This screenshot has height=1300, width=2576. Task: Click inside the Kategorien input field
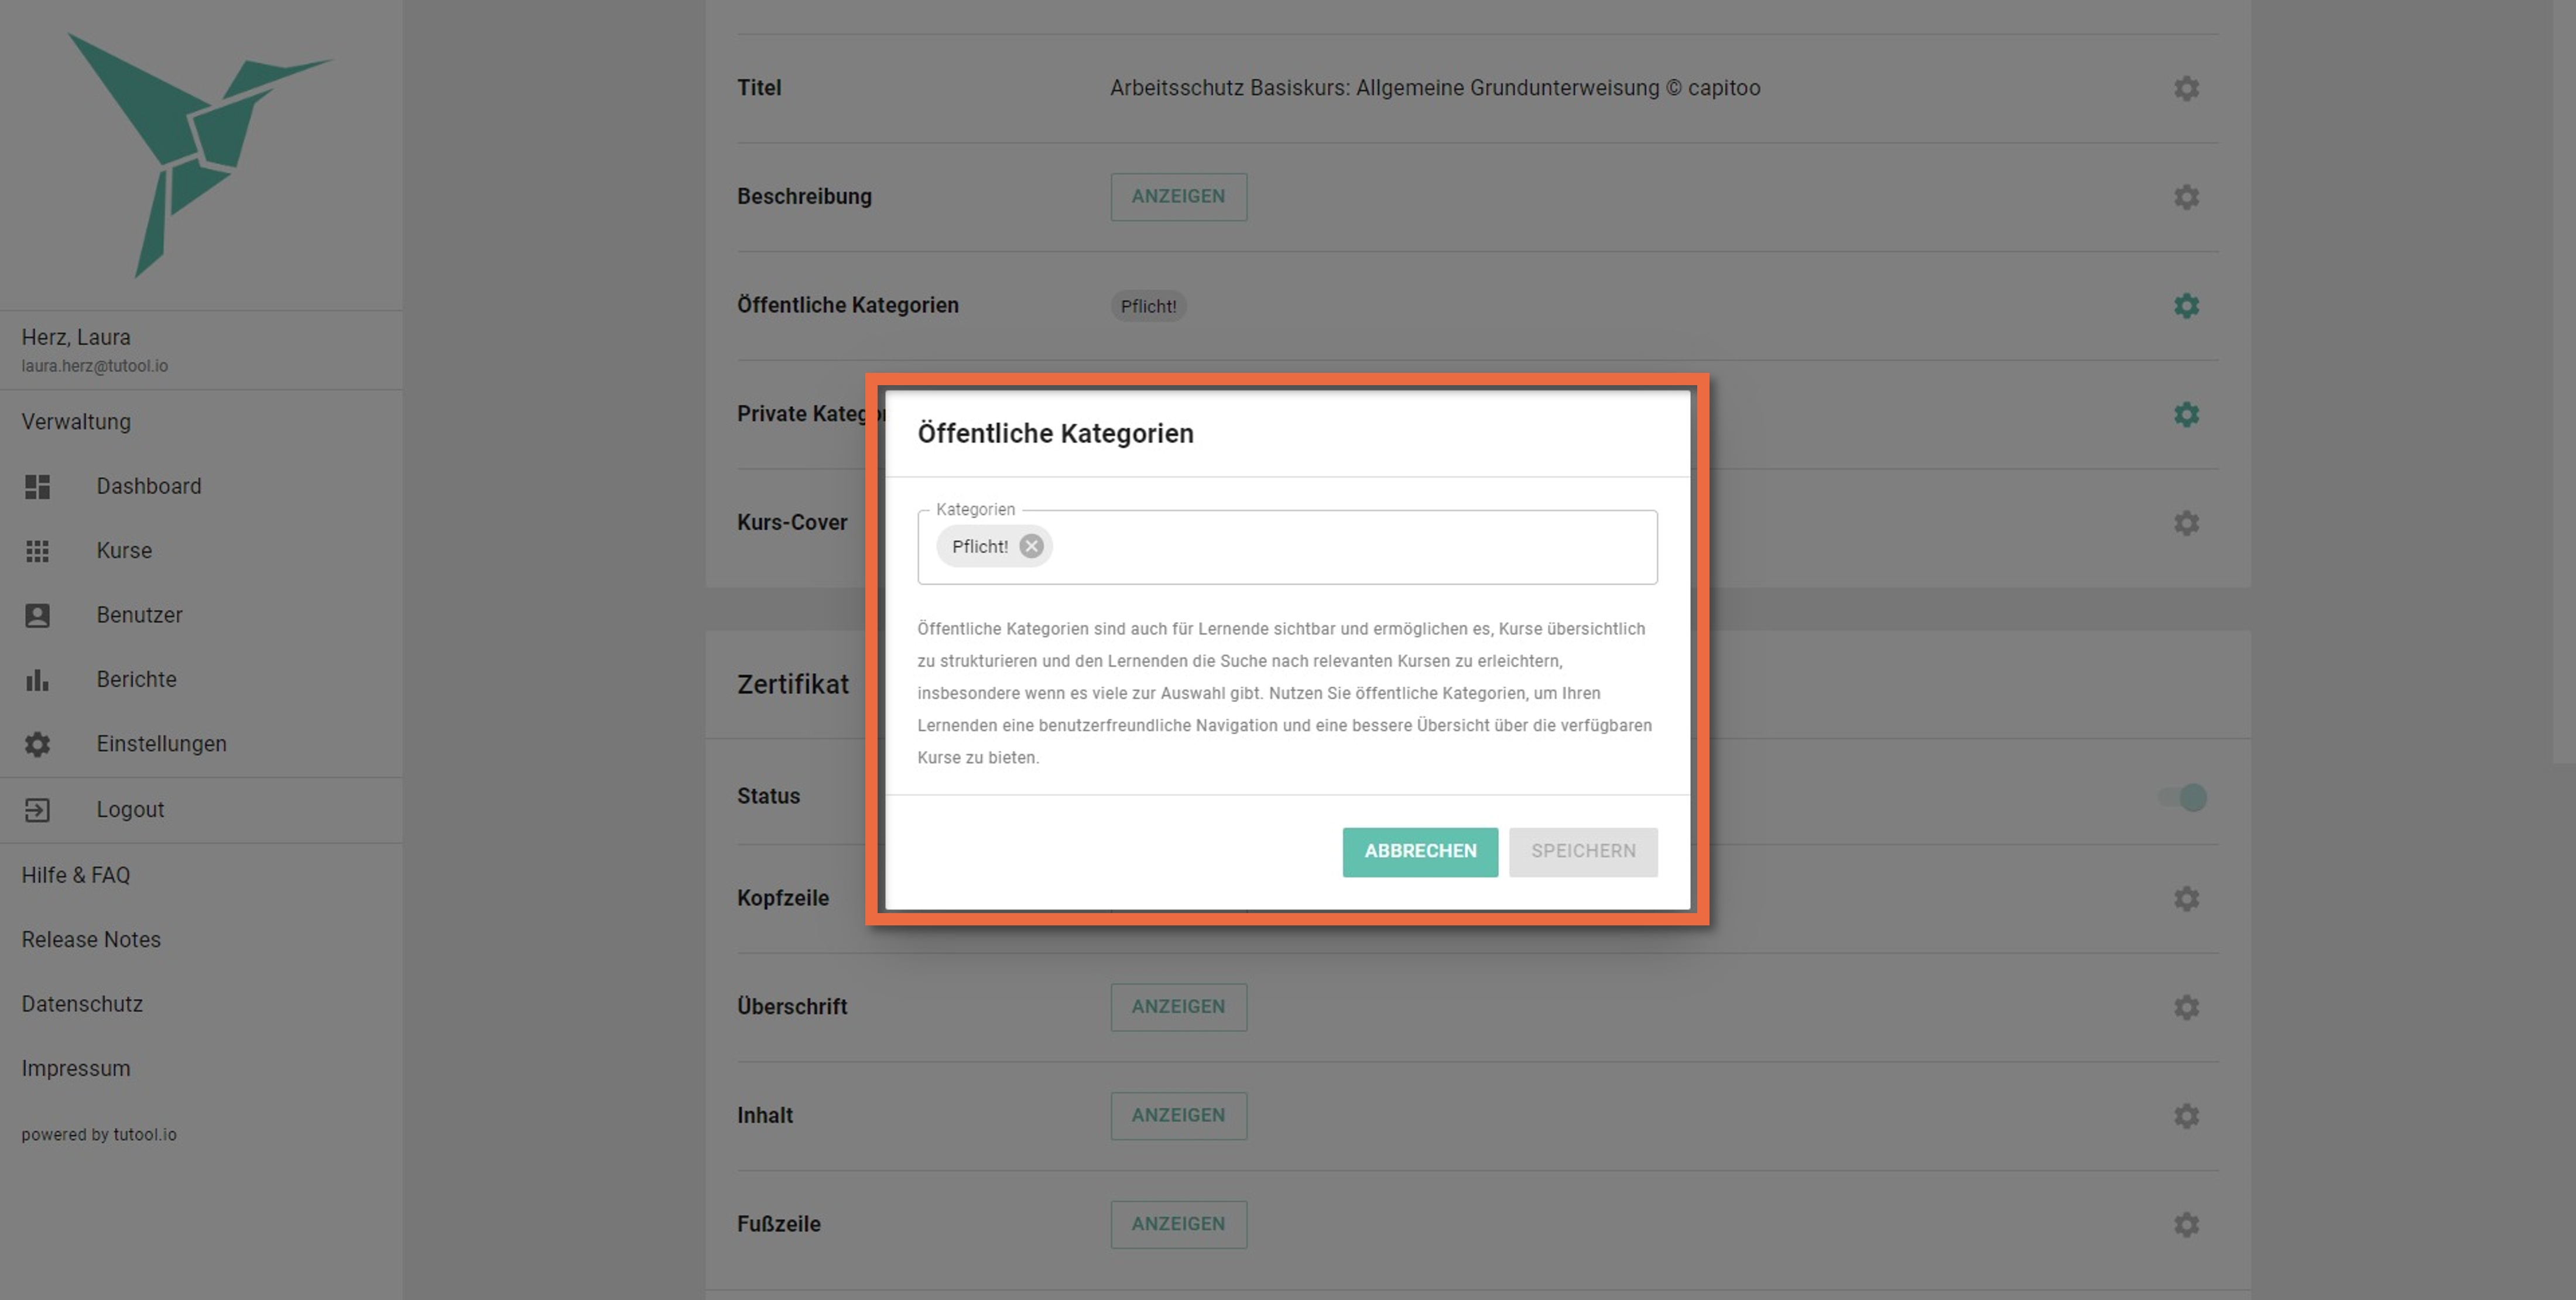(x=1350, y=547)
